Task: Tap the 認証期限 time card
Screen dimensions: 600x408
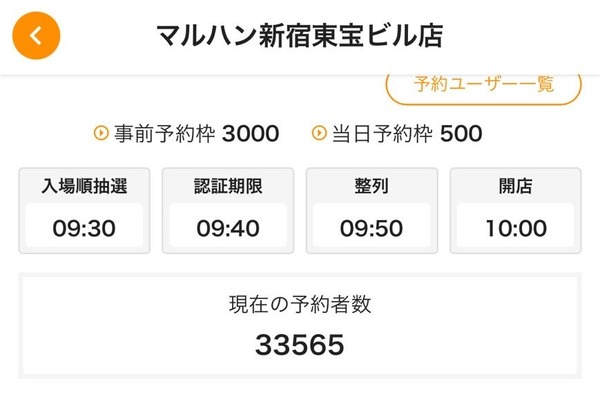Action: (x=228, y=211)
